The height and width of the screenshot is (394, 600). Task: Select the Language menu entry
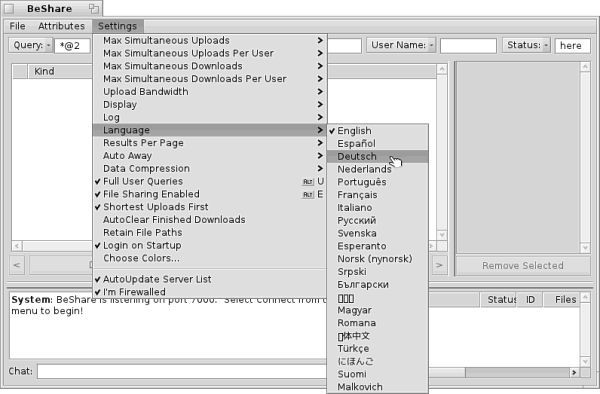point(210,130)
